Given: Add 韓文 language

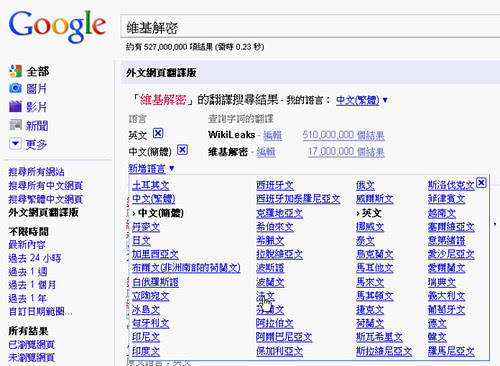Looking at the screenshot, I should pyautogui.click(x=437, y=337).
